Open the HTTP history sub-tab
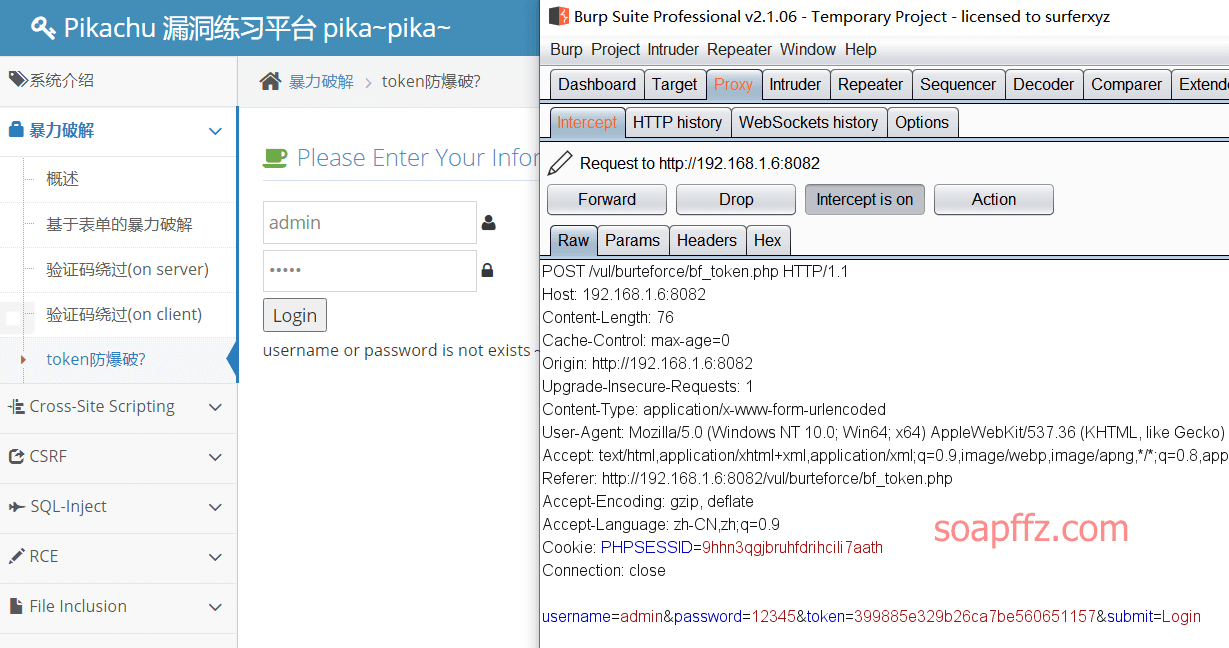 [x=677, y=122]
